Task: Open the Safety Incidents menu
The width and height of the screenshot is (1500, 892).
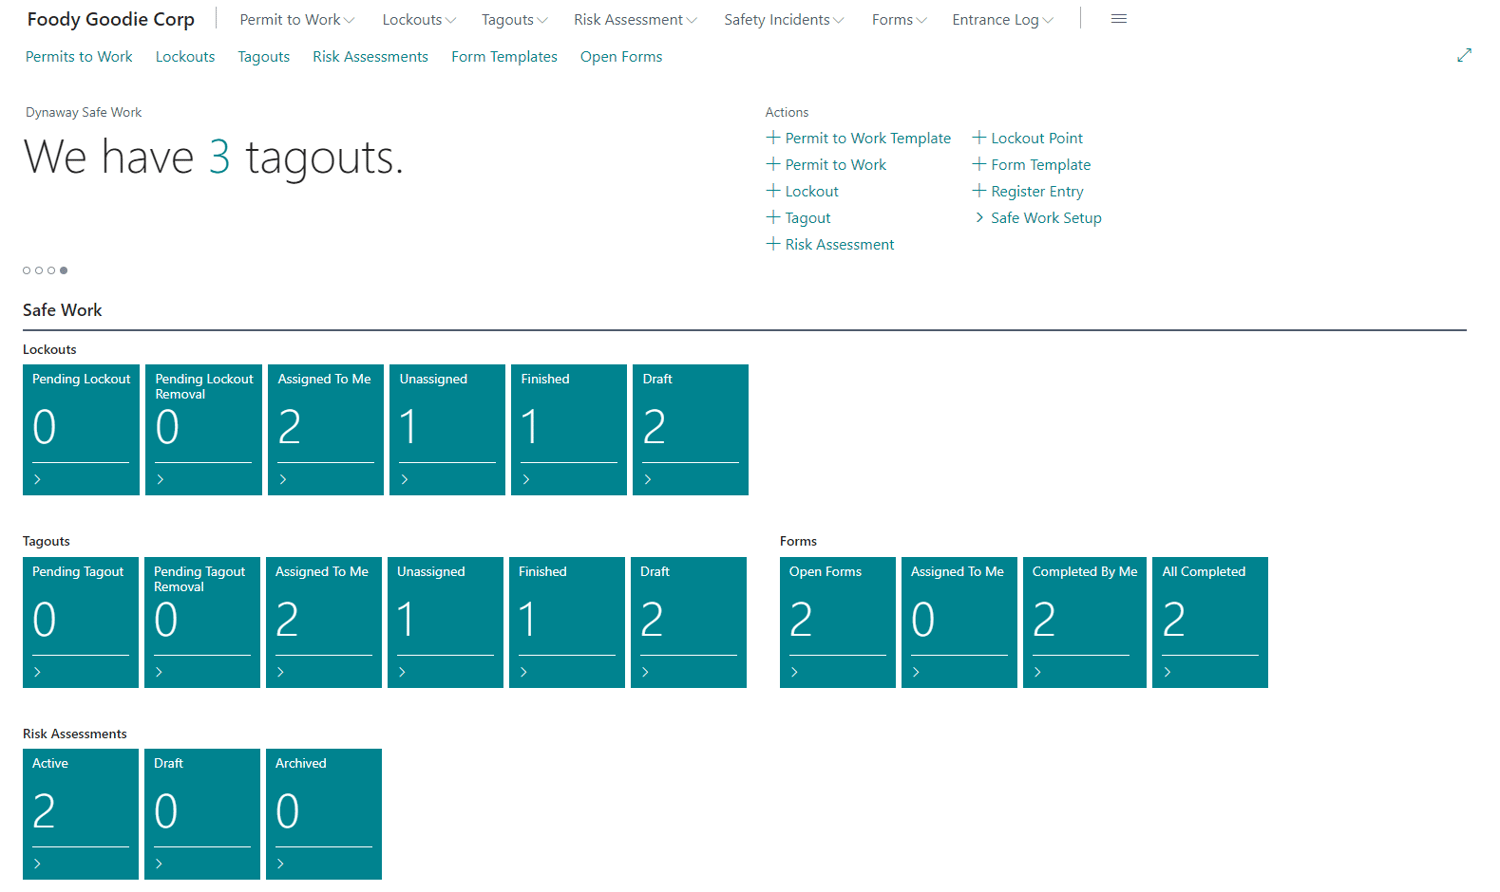Action: 784,19
